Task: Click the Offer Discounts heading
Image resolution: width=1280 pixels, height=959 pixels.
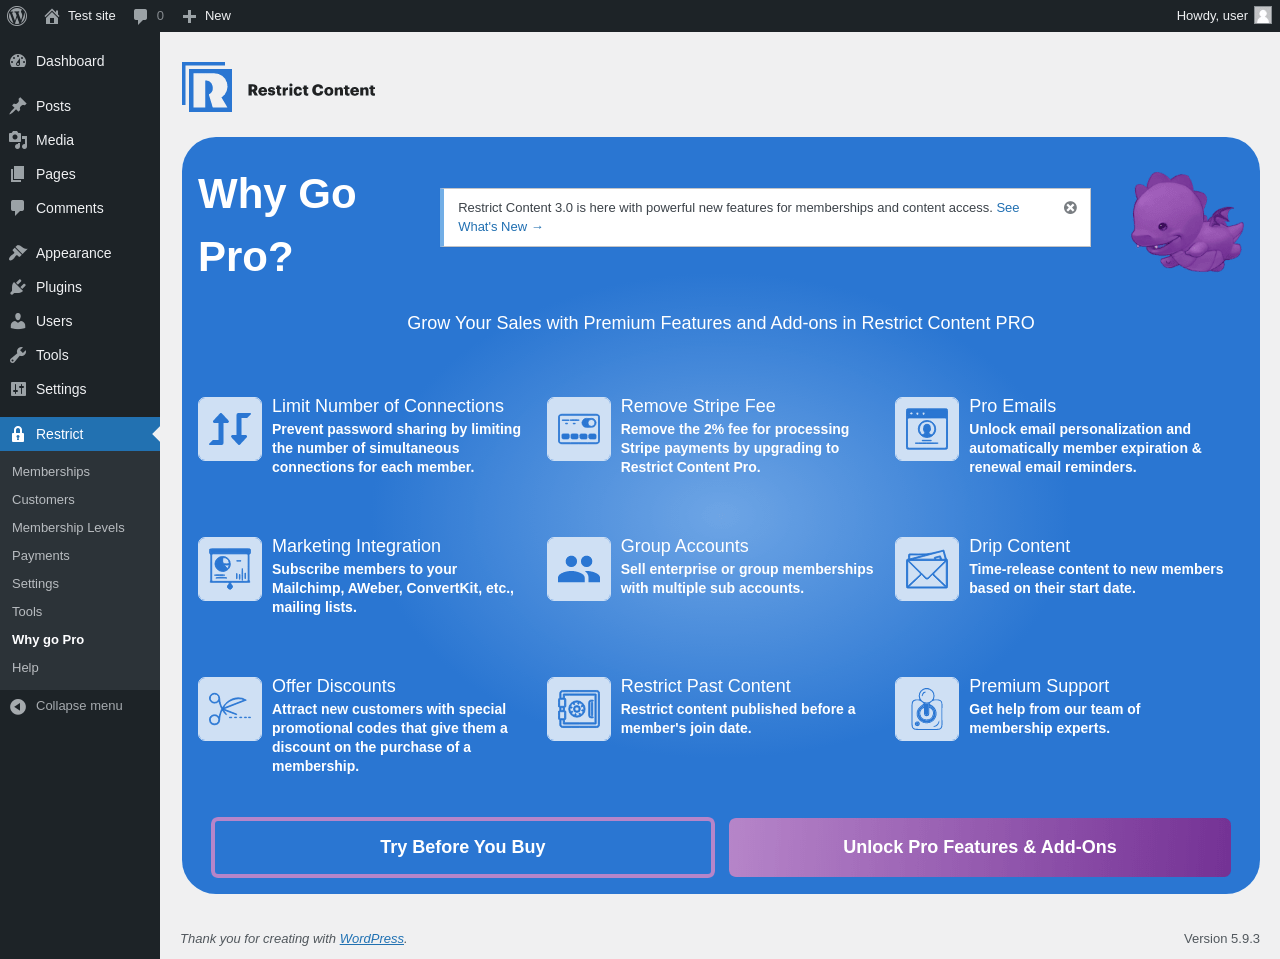Action: coord(334,686)
